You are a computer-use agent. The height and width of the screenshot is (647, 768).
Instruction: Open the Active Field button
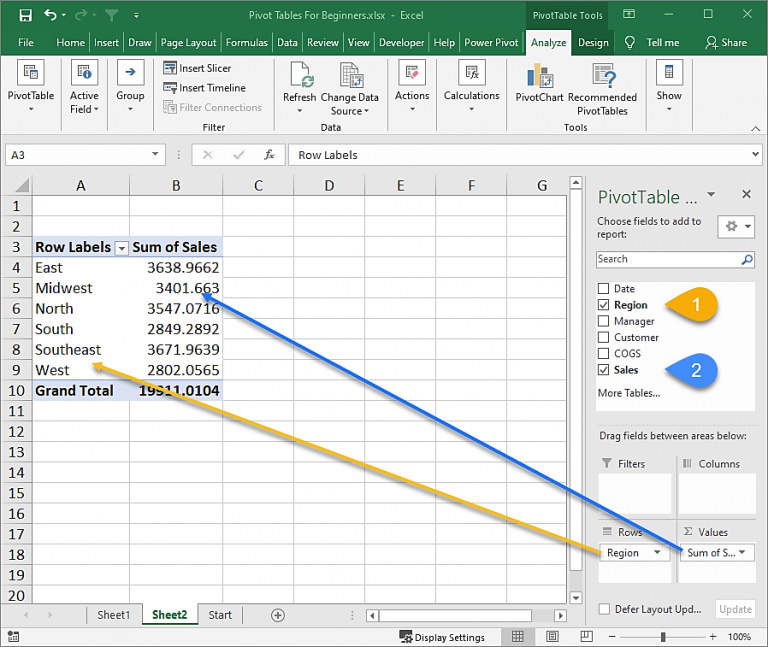pyautogui.click(x=84, y=86)
